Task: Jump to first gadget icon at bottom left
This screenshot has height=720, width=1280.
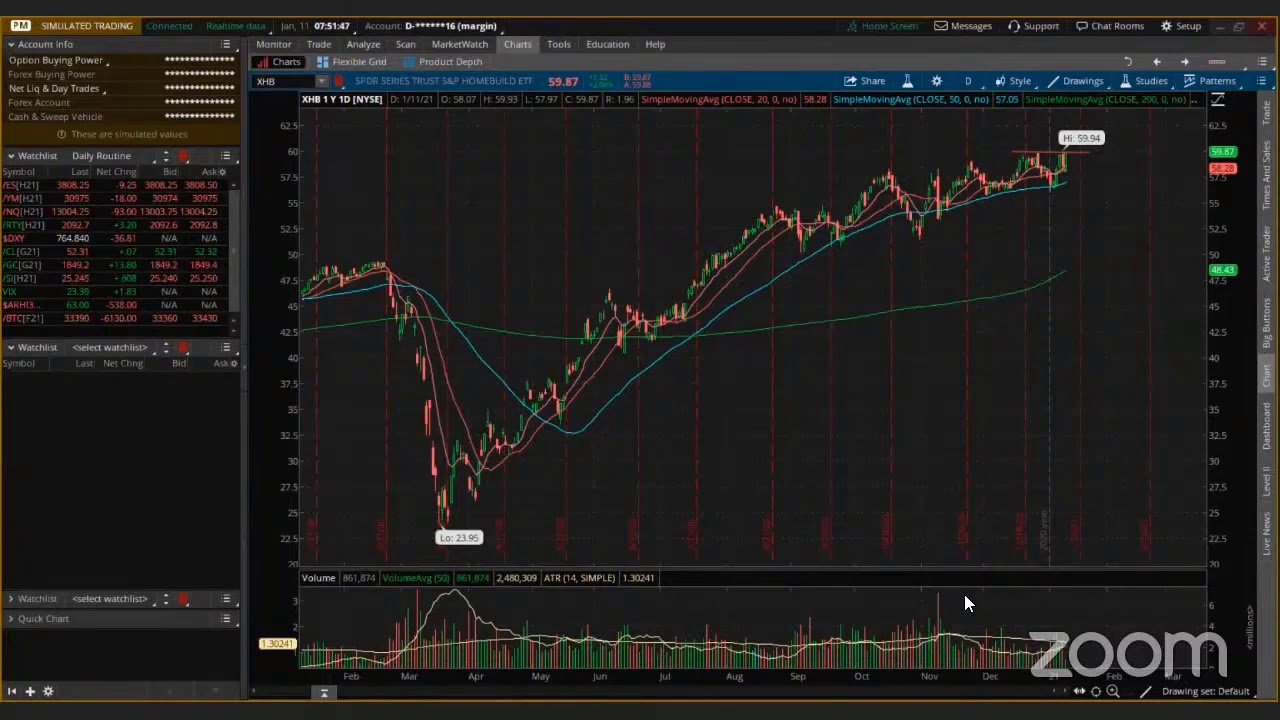Action: [12, 691]
